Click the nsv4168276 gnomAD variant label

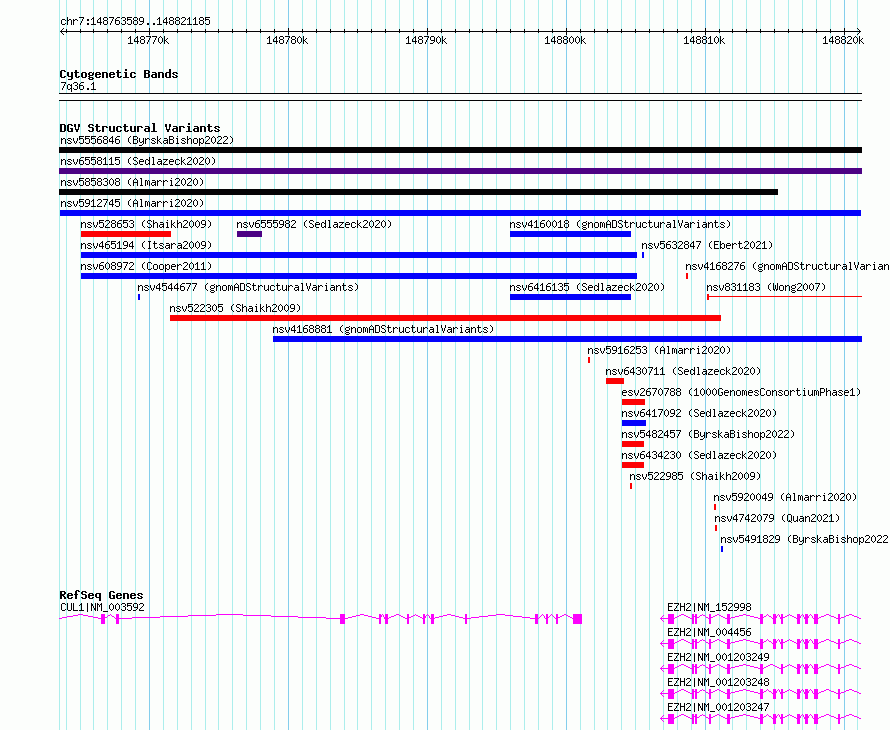pos(787,266)
